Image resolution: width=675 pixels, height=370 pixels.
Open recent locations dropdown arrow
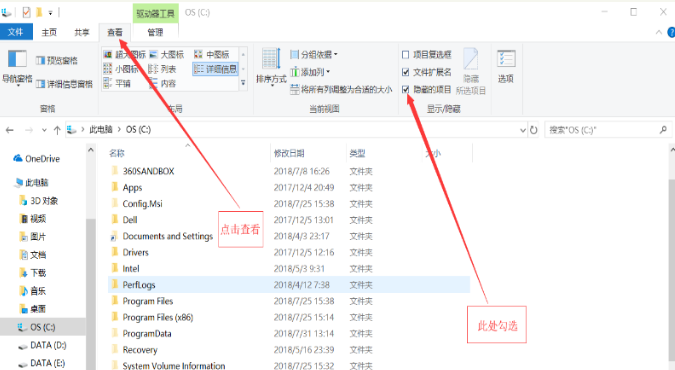(44, 130)
